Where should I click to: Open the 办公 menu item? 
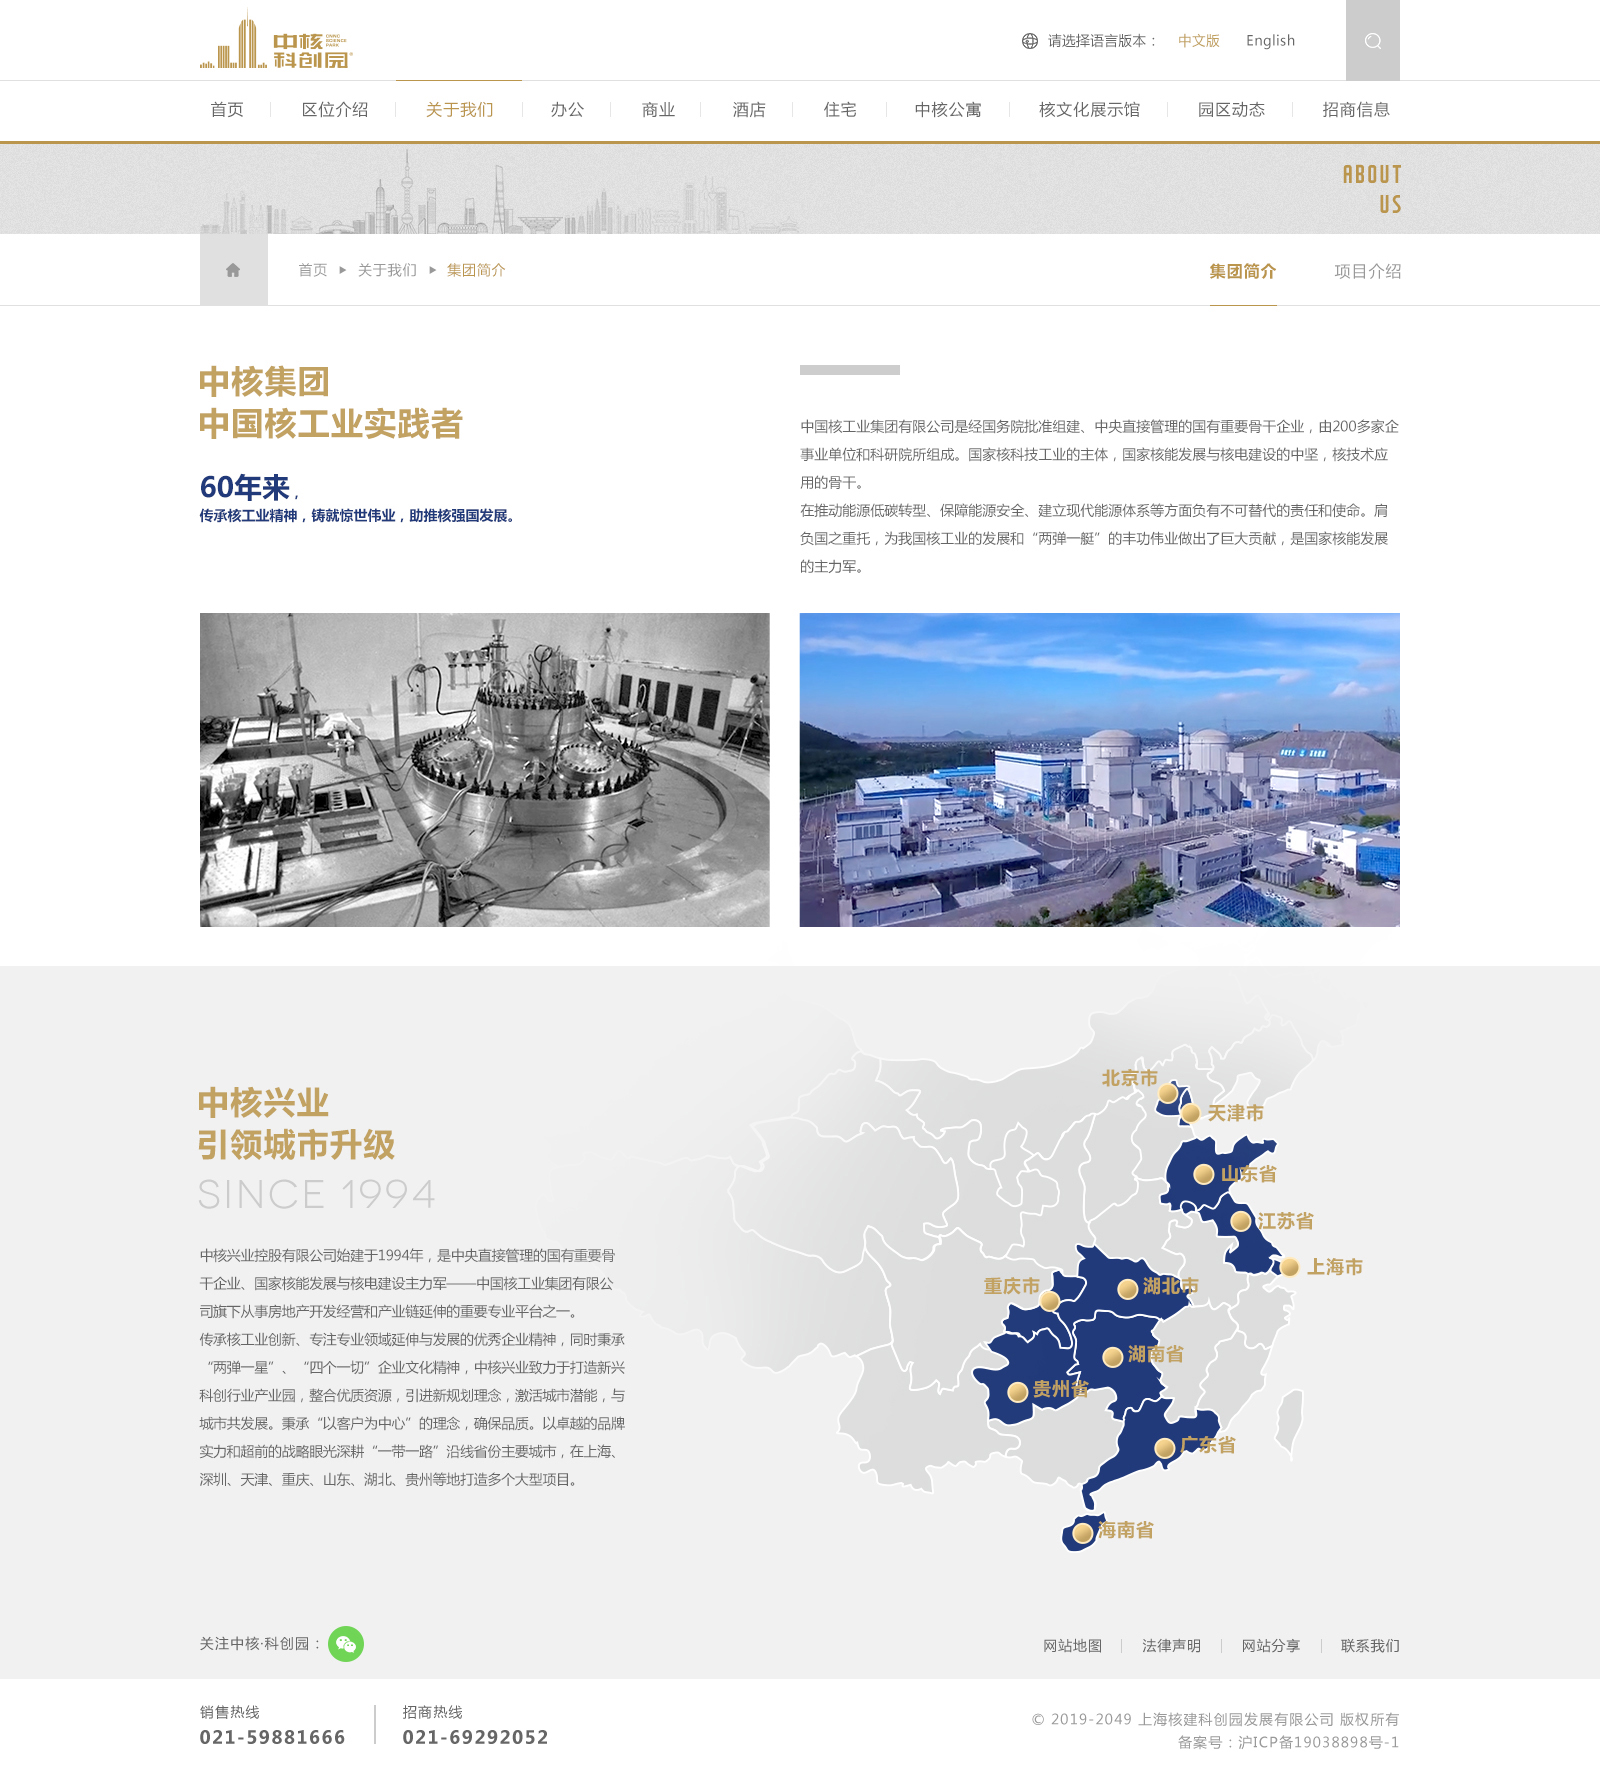point(567,110)
